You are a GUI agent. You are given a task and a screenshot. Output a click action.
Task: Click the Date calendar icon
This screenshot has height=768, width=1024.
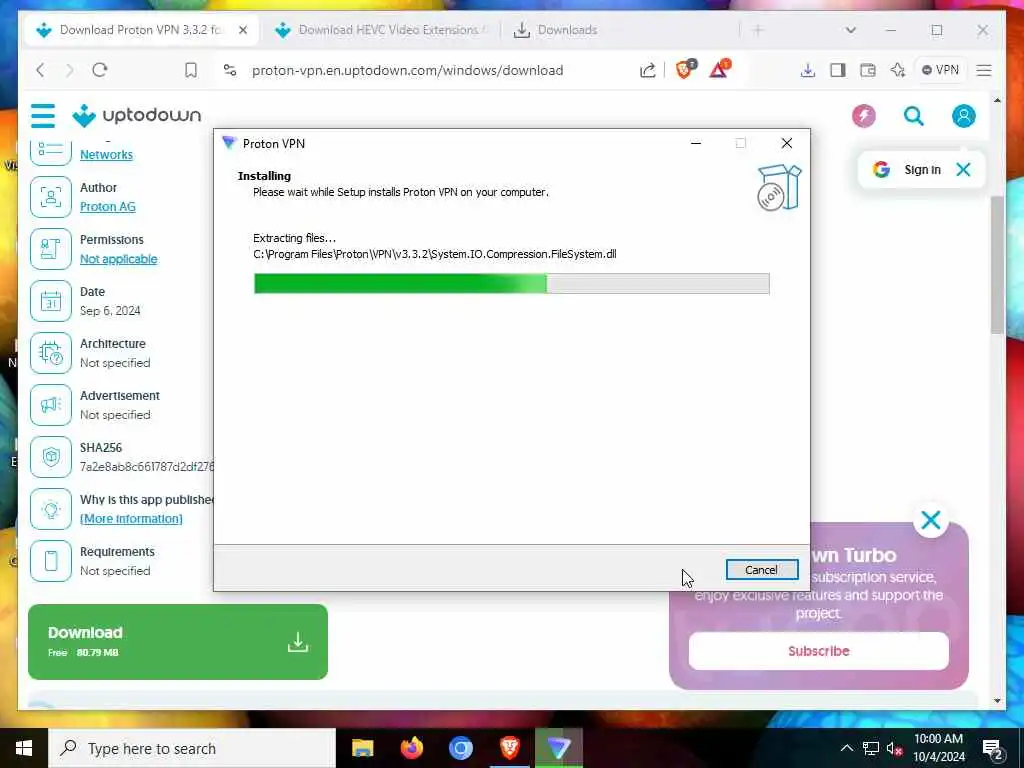[51, 301]
